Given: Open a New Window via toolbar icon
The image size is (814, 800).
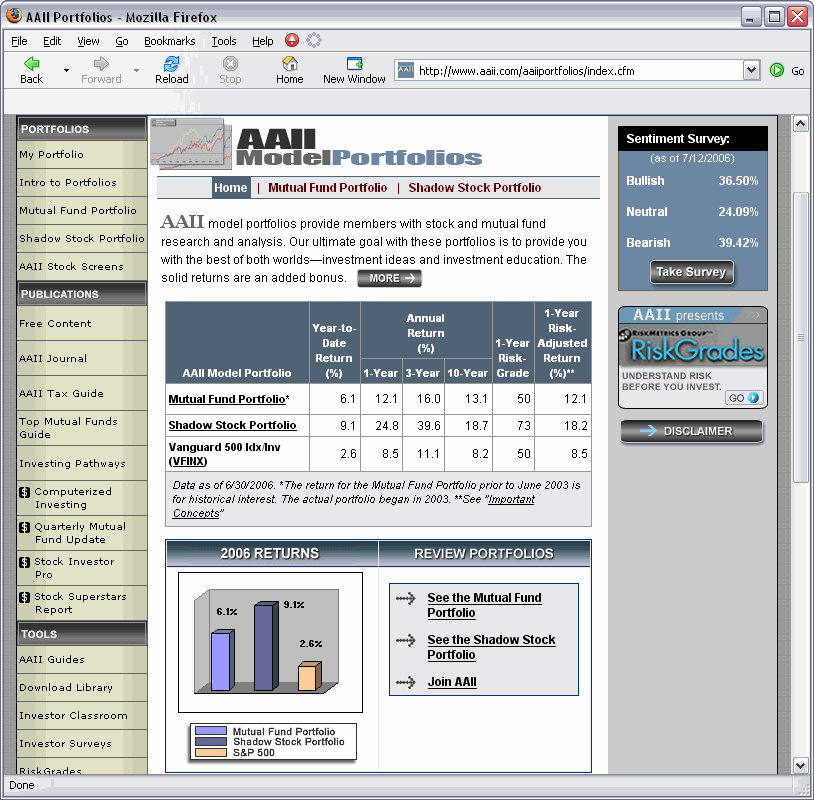Looking at the screenshot, I should (x=353, y=64).
